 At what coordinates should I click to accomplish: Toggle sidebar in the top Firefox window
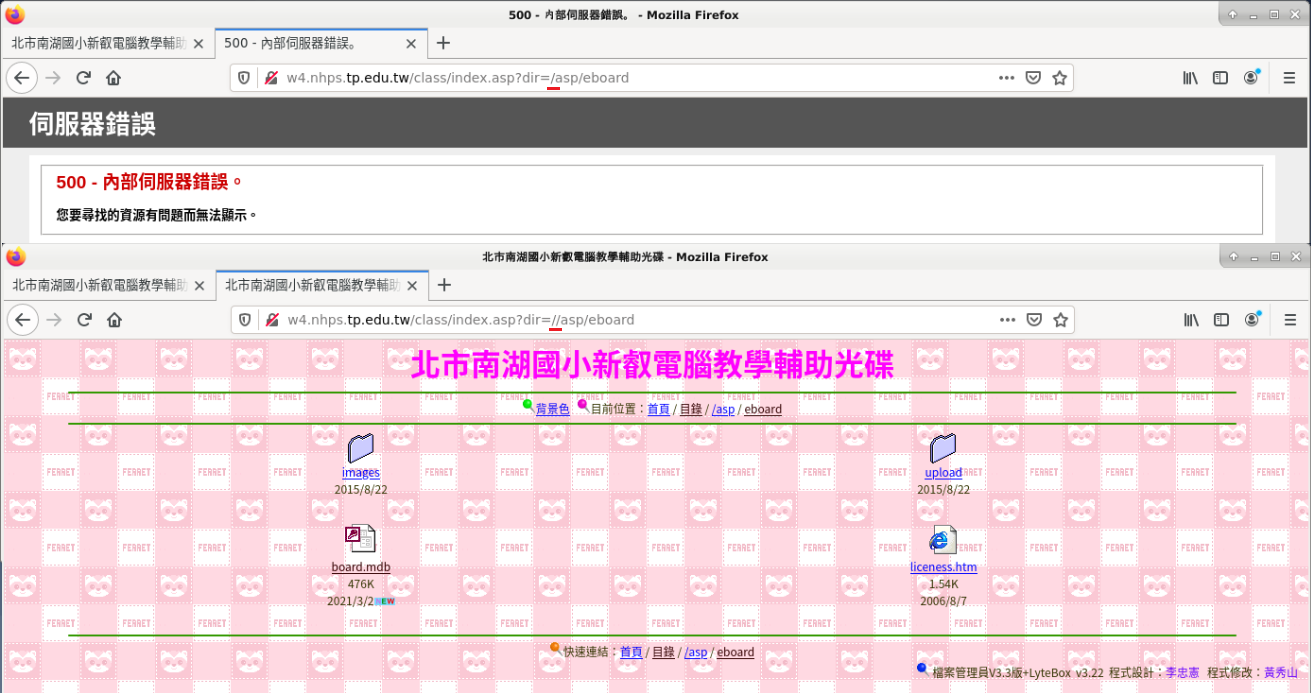[x=1221, y=78]
